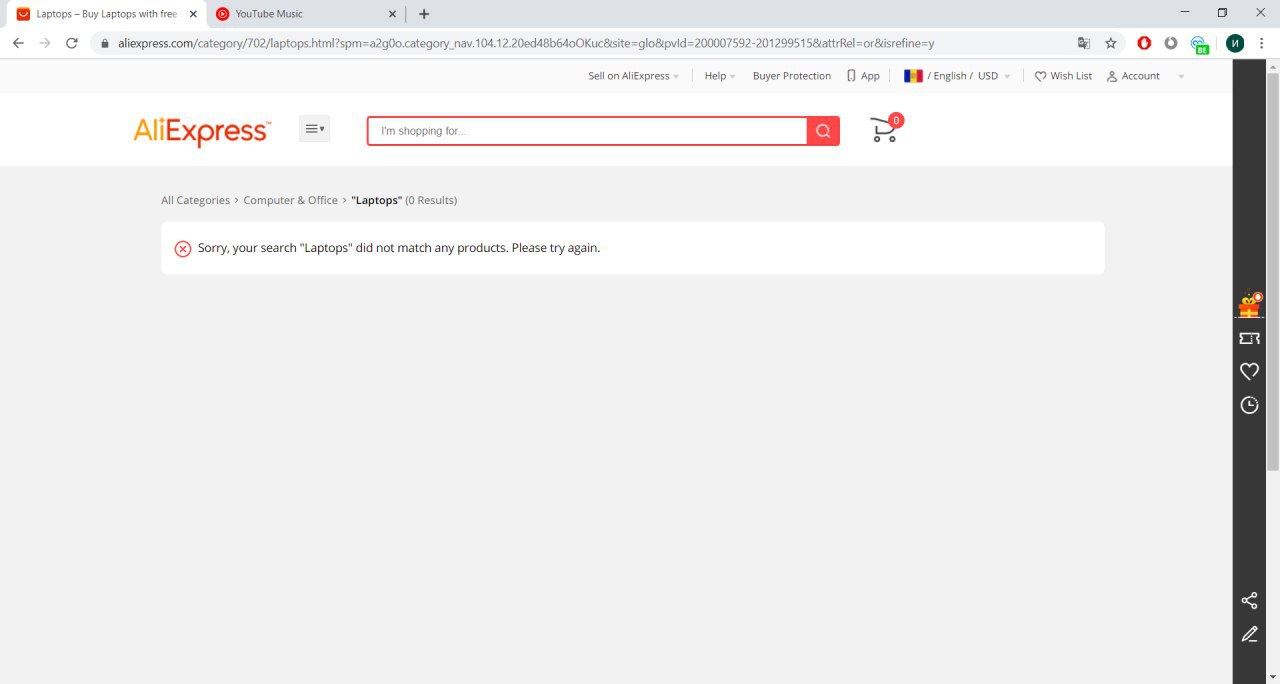Click the "Laptops" breadcrumb text
This screenshot has width=1280, height=684.
tap(377, 200)
